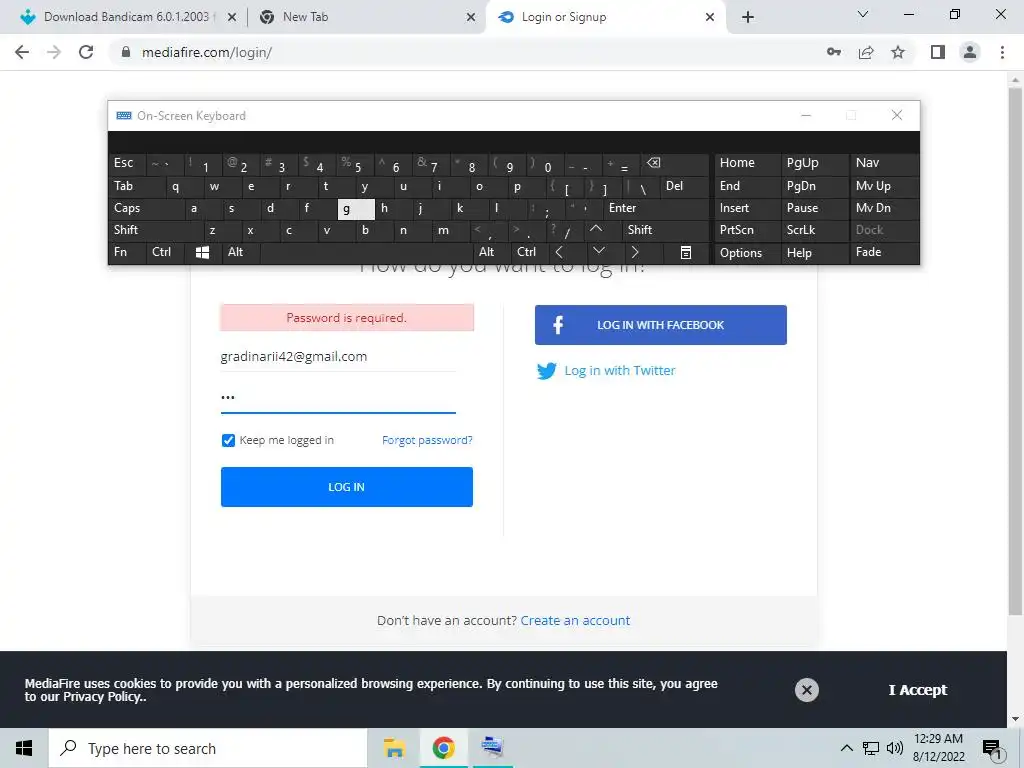Screen dimensions: 1024x768
Task: Toggle the Insert key on On-Screen Keyboard
Action: pyautogui.click(x=747, y=208)
